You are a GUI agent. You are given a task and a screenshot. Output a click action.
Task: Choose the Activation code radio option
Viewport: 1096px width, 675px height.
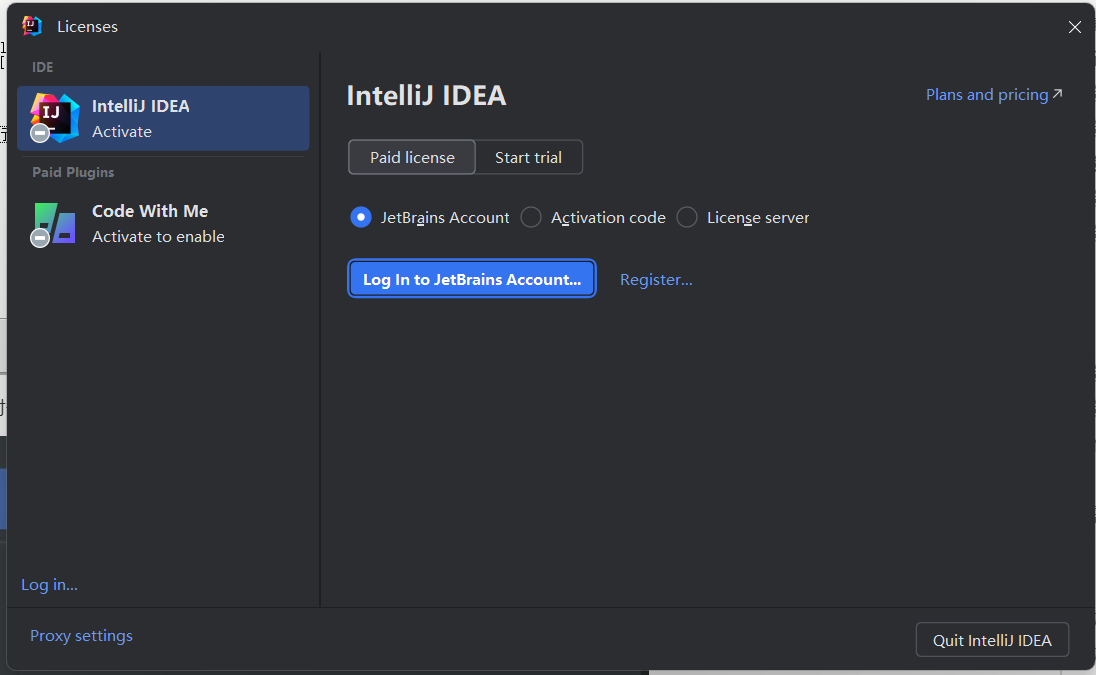tap(531, 217)
